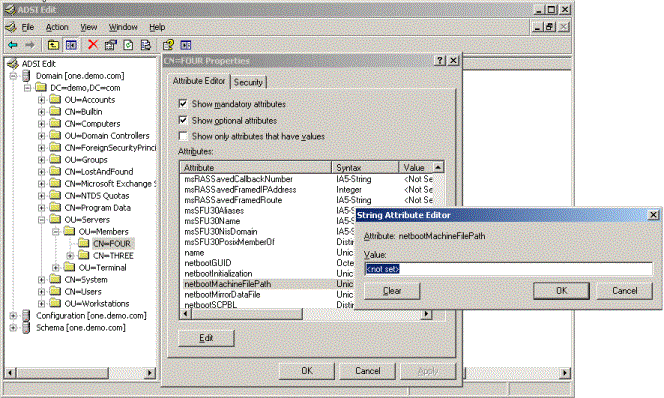Open the Properties toolbar icon

(x=111, y=45)
